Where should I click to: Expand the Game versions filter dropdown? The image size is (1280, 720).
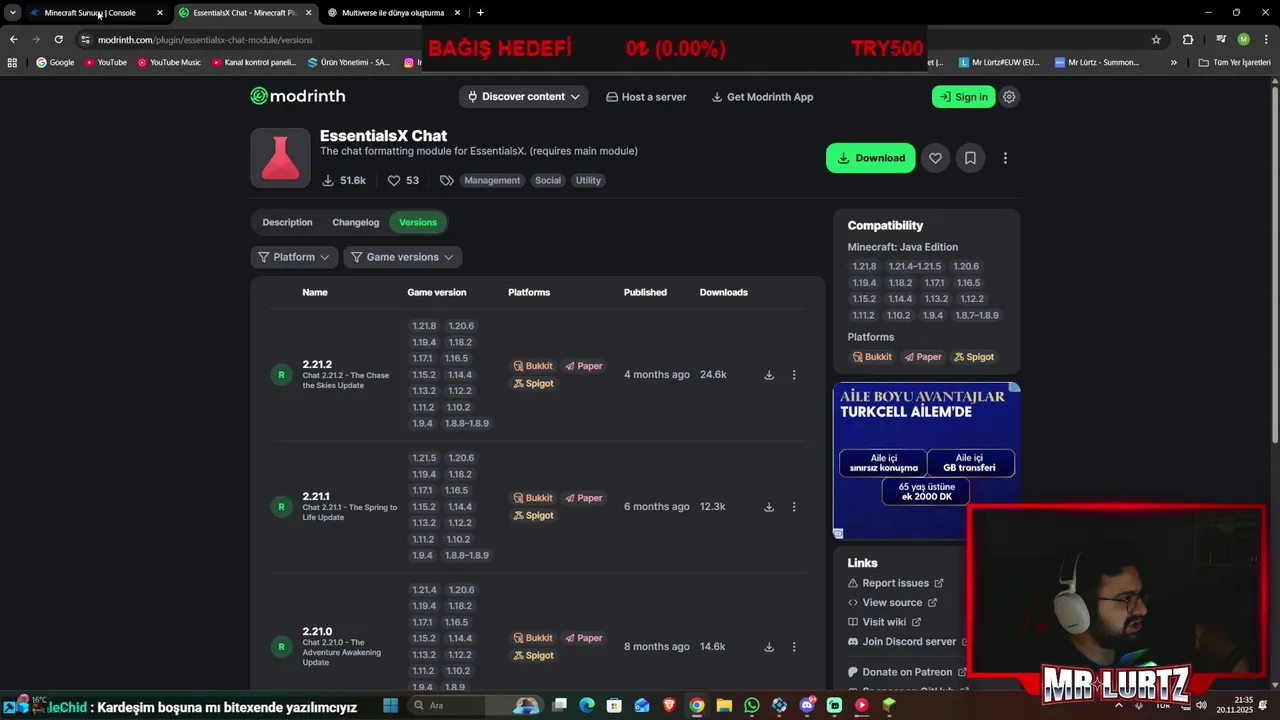tap(402, 257)
